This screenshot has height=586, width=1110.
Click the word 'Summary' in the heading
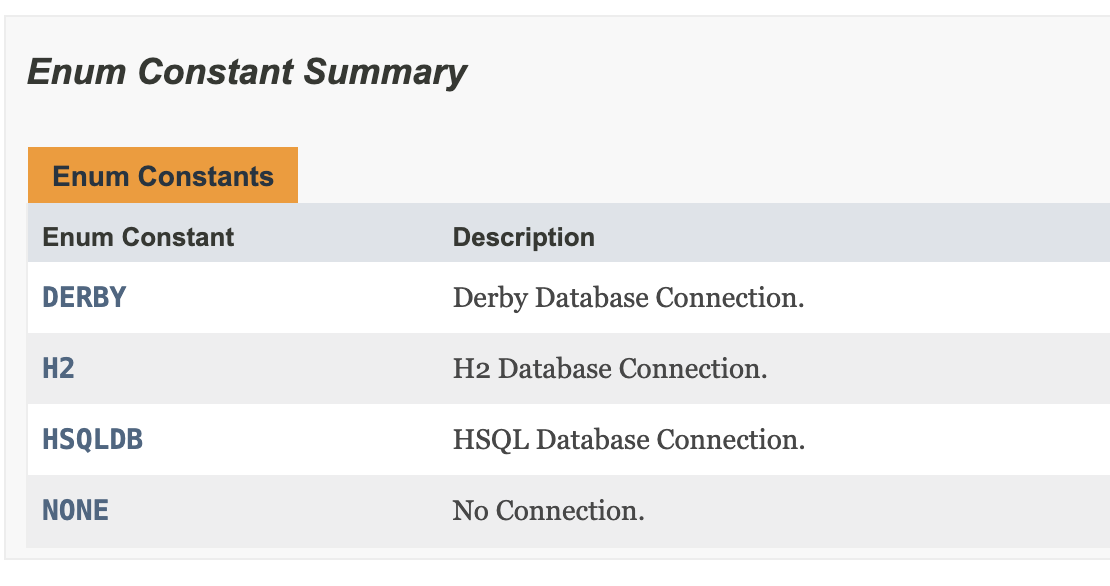coord(386,72)
